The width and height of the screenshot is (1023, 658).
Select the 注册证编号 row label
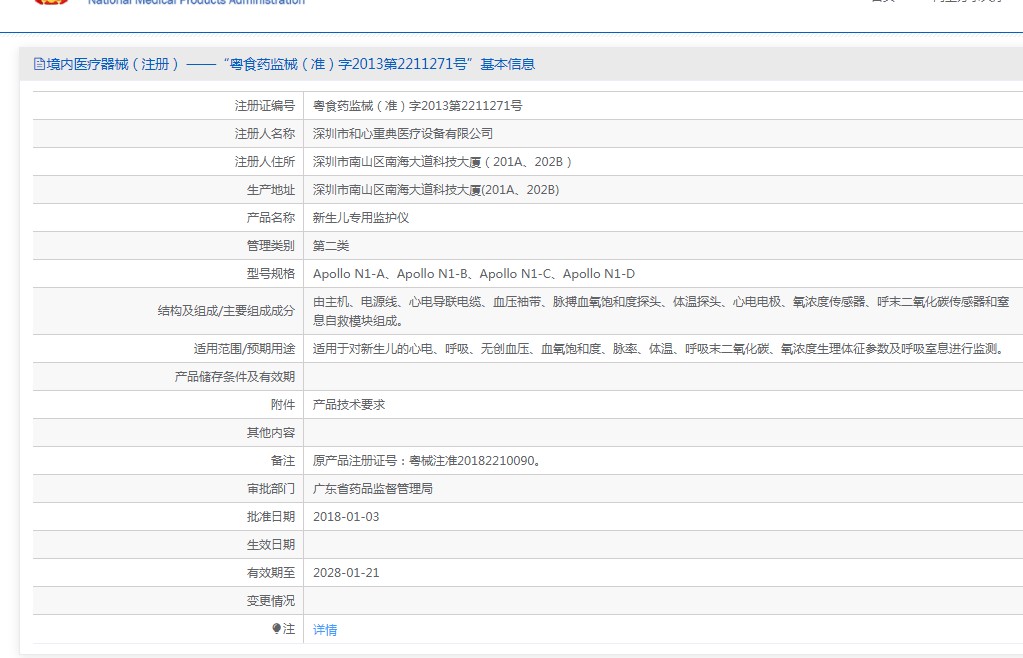[265, 106]
